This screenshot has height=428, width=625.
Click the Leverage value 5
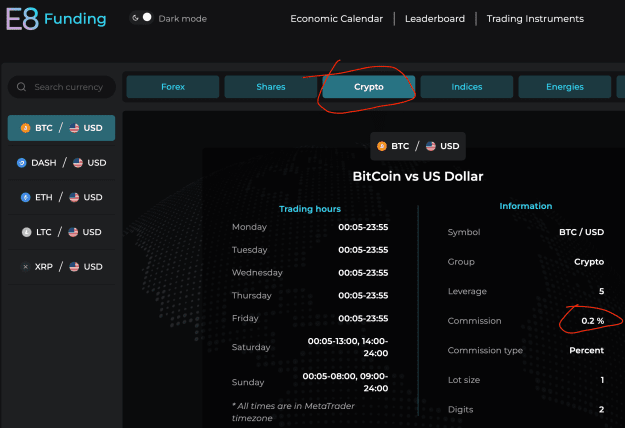[x=601, y=291]
